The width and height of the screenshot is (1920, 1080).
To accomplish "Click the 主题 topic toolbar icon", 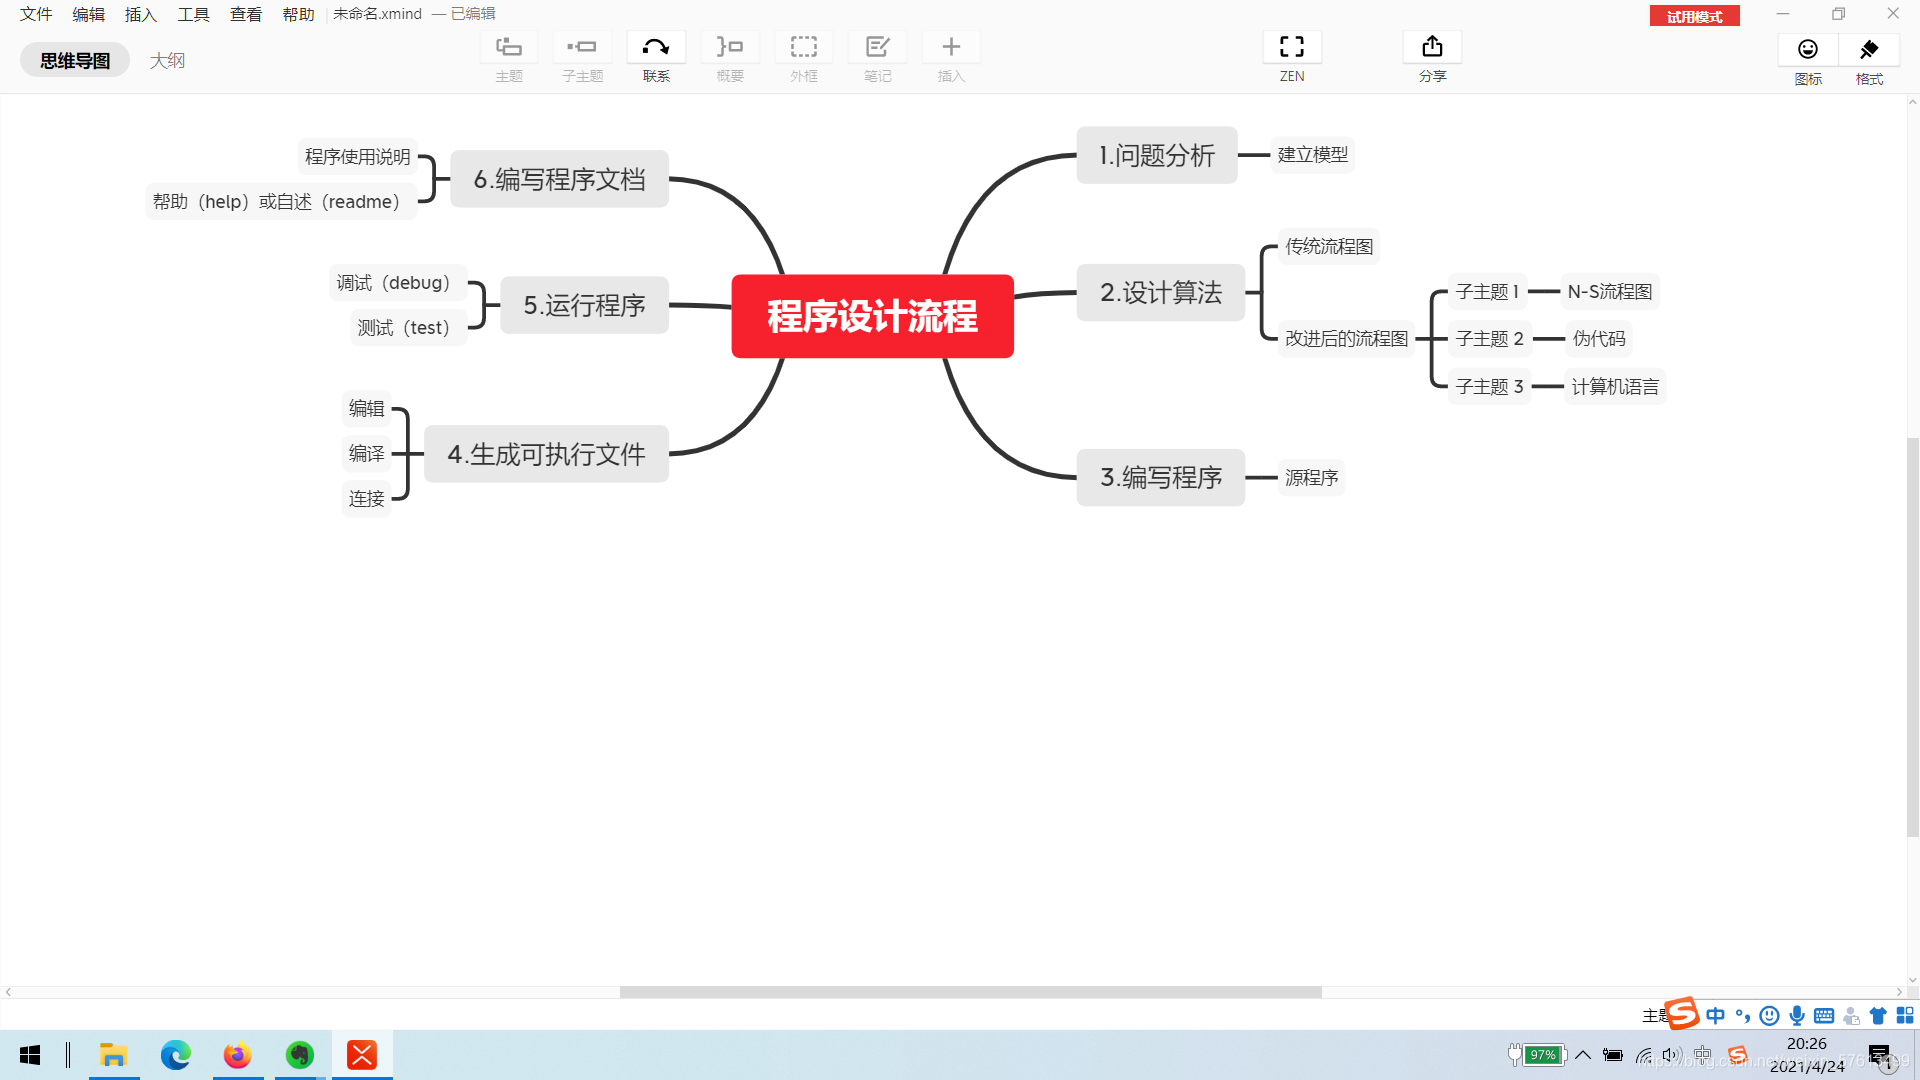I will coord(509,48).
